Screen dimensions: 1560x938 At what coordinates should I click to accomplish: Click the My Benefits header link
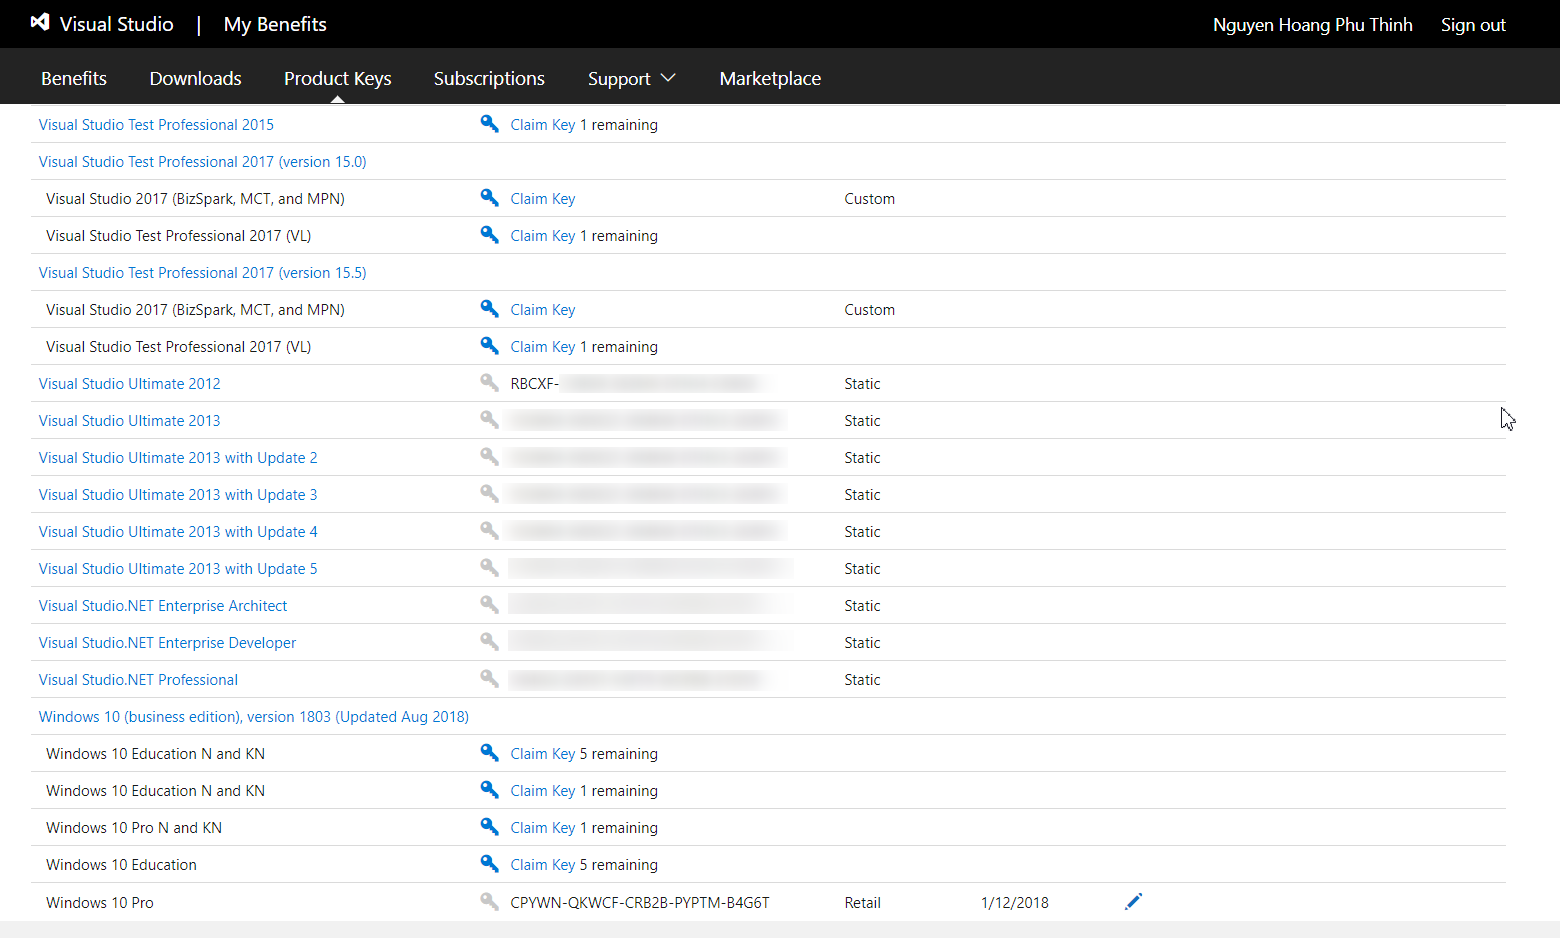[x=275, y=24]
